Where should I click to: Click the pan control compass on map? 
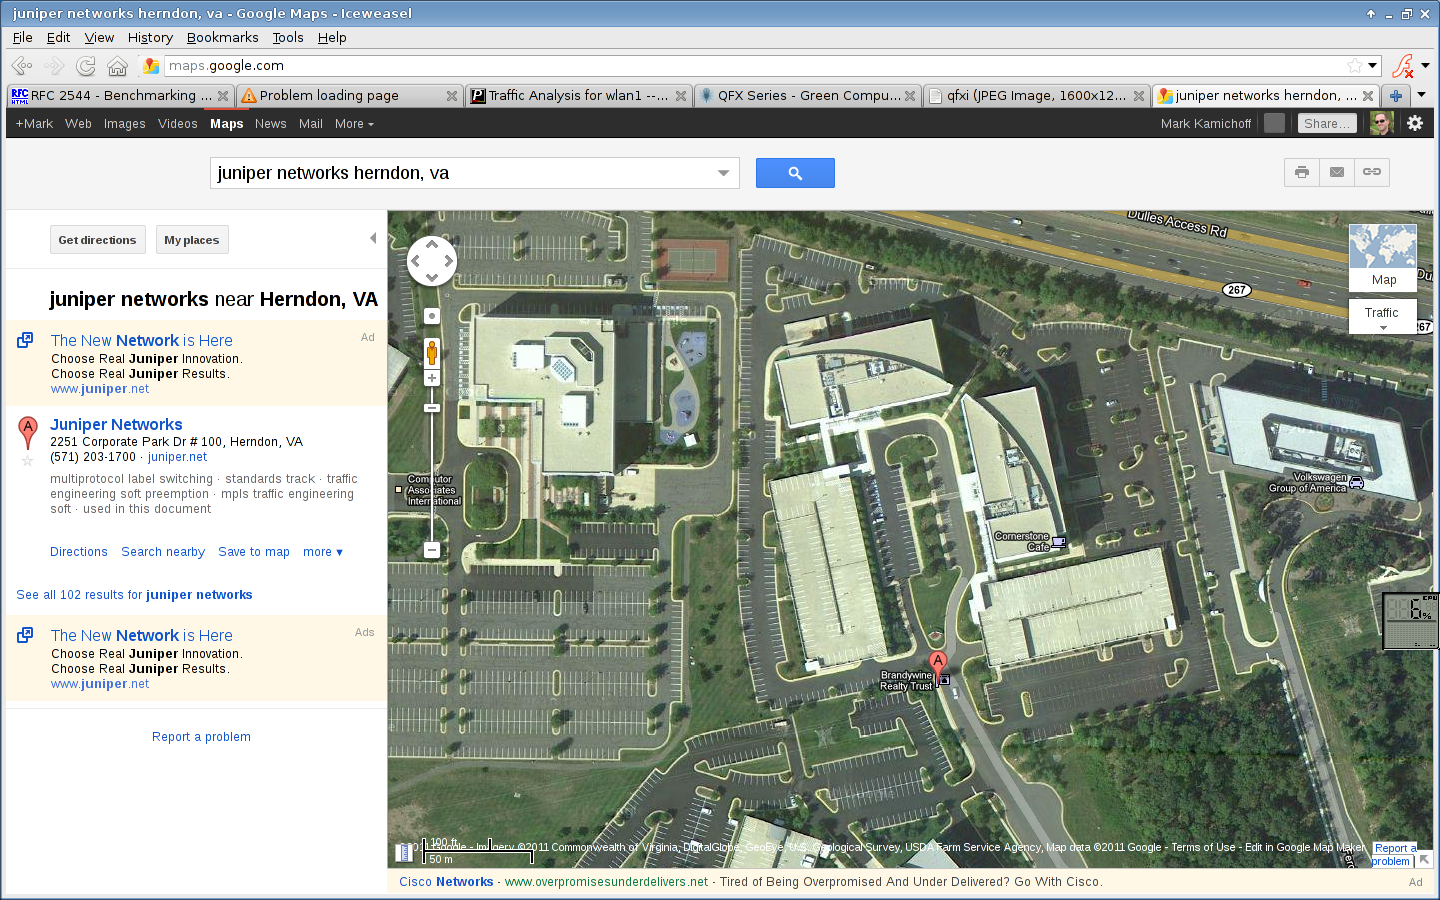point(432,261)
